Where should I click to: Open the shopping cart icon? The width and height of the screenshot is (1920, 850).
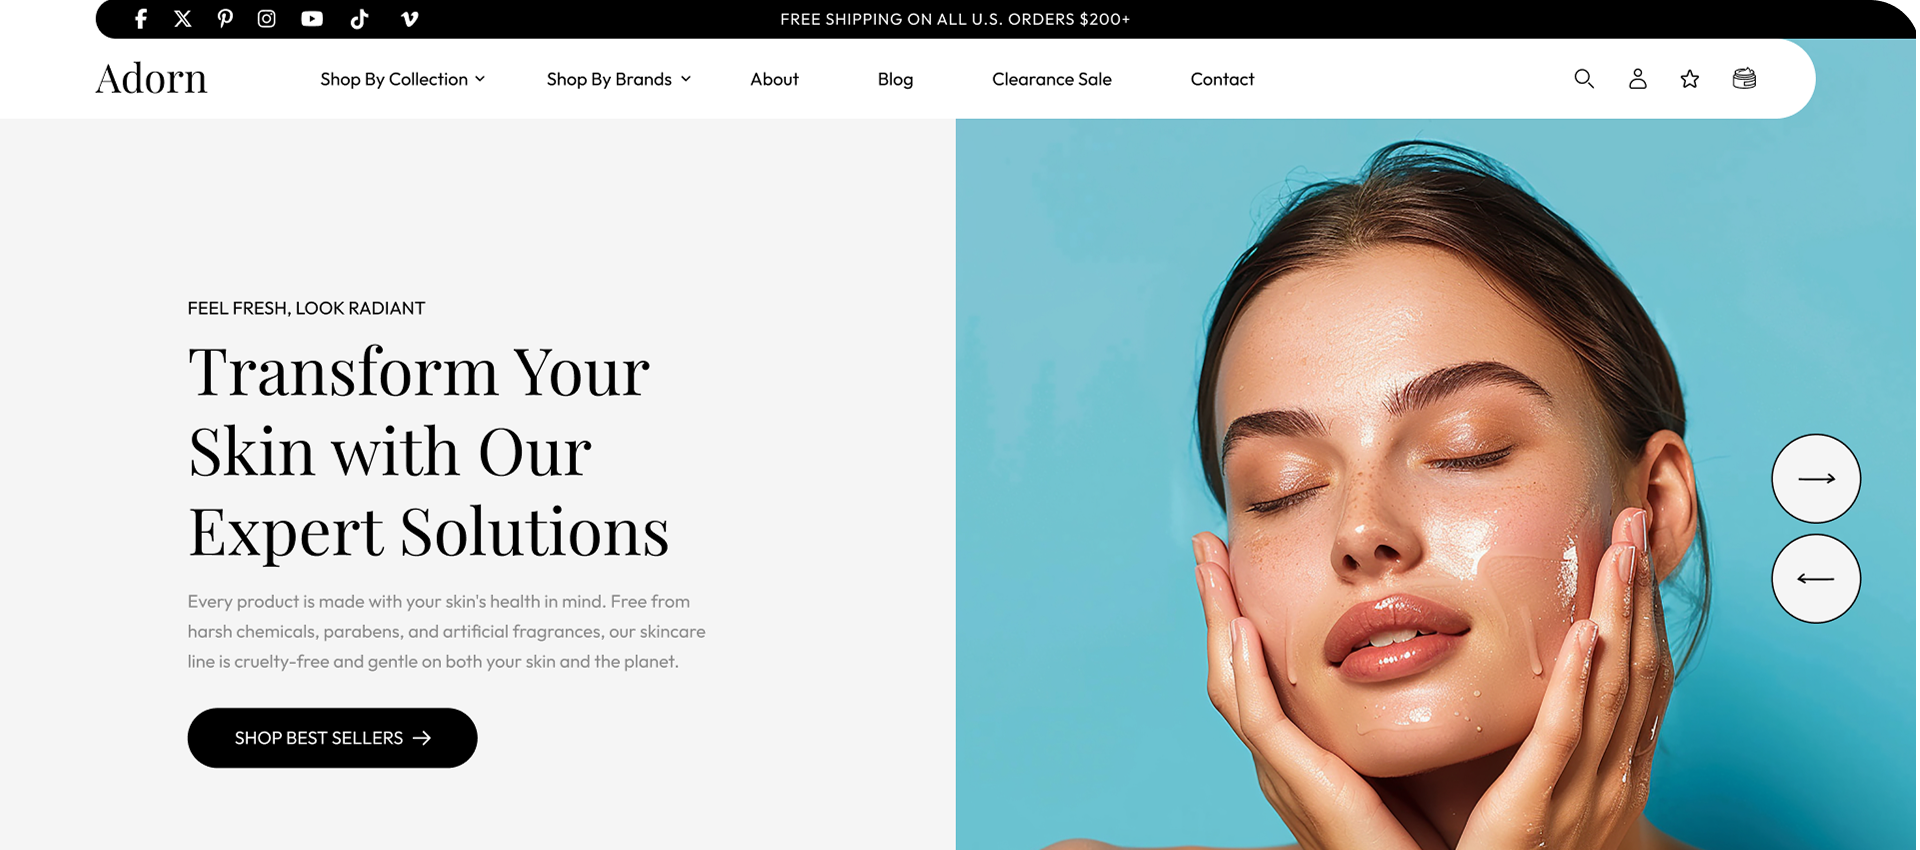click(x=1744, y=78)
